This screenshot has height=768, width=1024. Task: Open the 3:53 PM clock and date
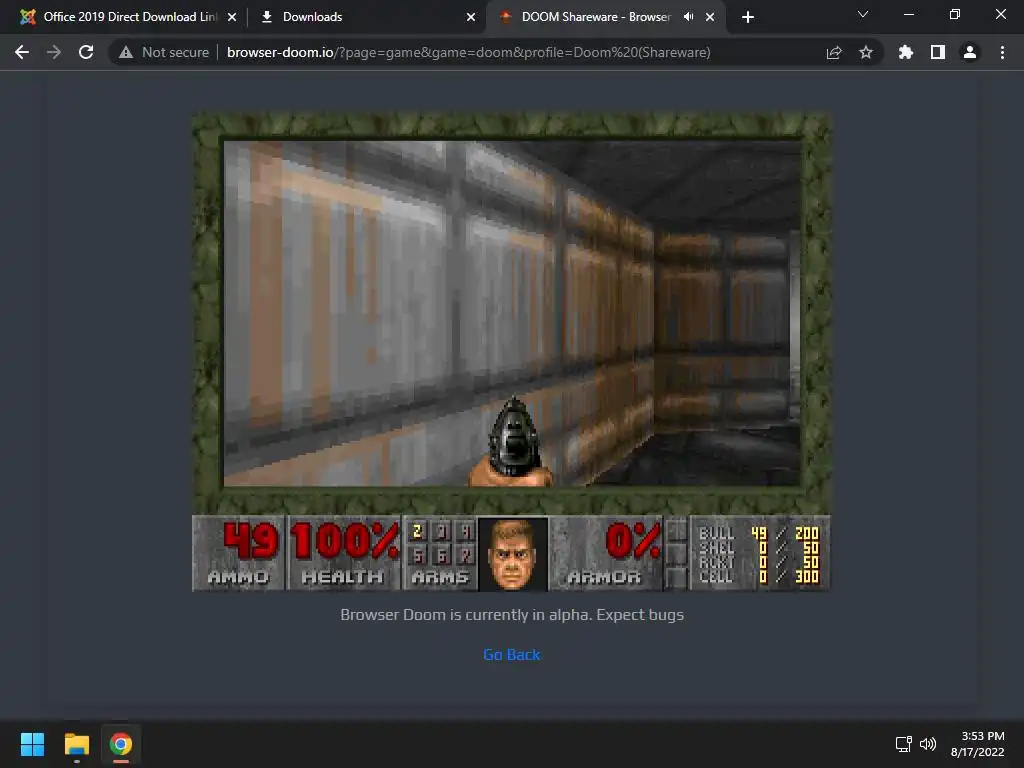point(977,744)
